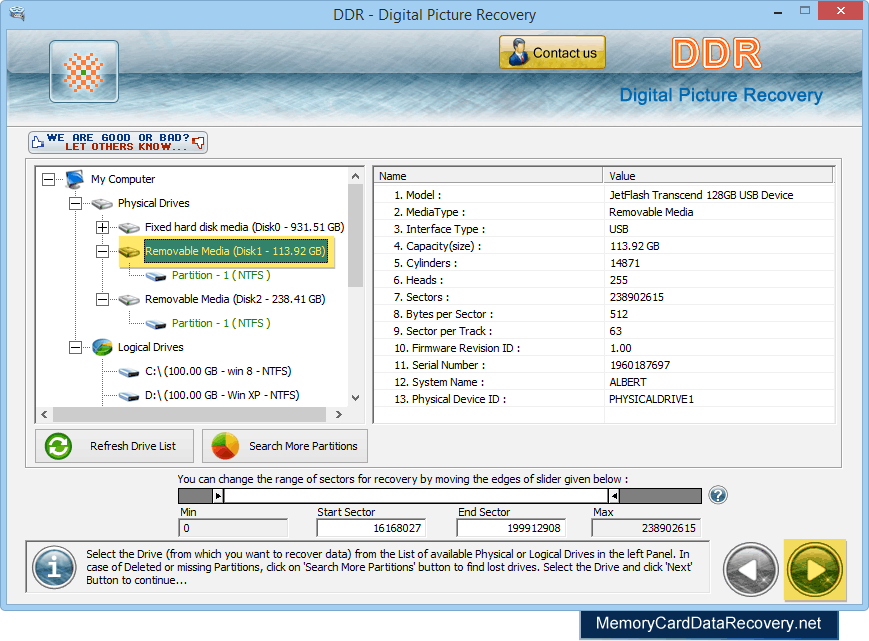Collapse the Physical Drives node
The image size is (869, 641).
click(75, 203)
